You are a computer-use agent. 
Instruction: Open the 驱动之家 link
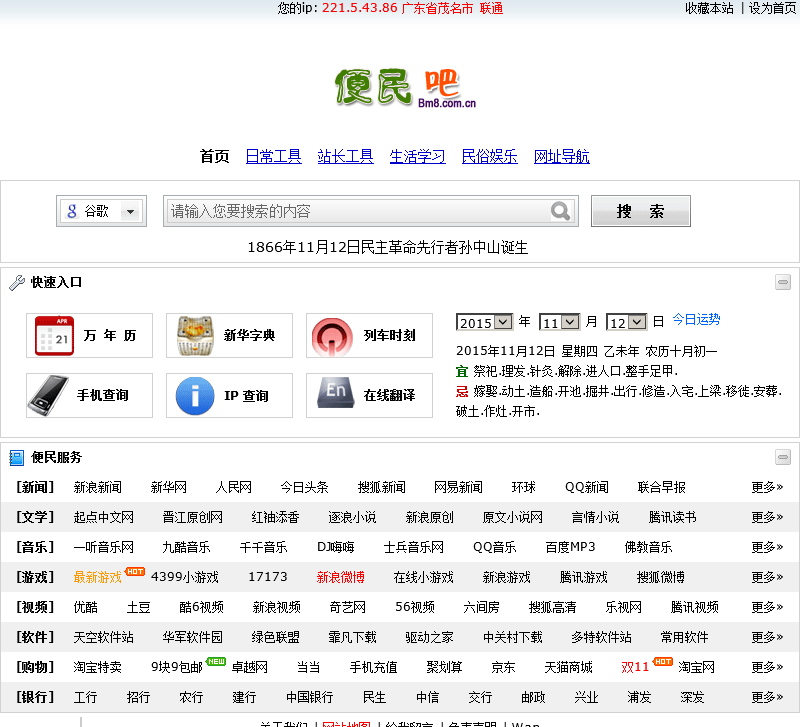[429, 637]
